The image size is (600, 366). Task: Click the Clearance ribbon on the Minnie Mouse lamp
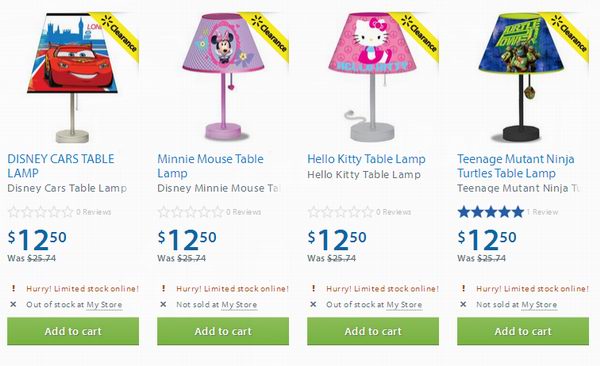tap(269, 33)
